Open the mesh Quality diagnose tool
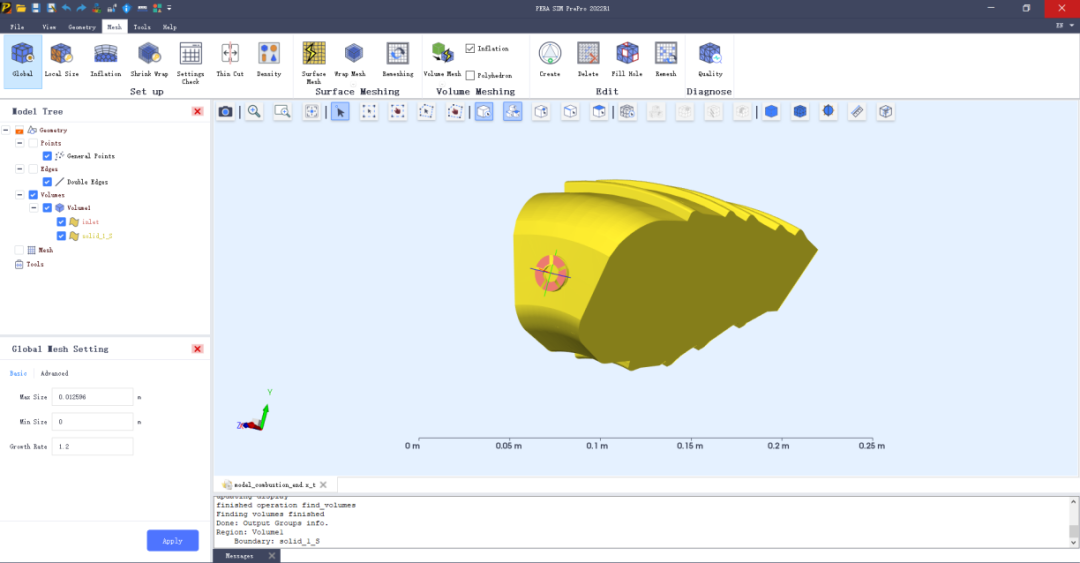The height and width of the screenshot is (563, 1080). click(x=710, y=61)
